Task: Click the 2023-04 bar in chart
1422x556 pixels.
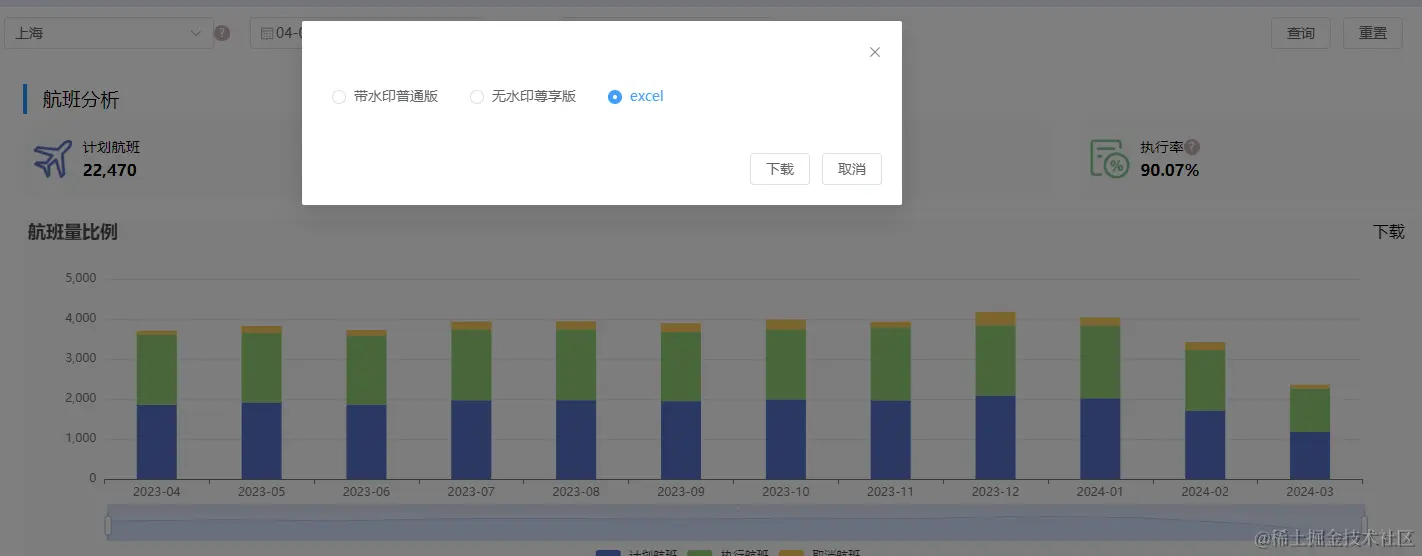Action: [x=157, y=405]
